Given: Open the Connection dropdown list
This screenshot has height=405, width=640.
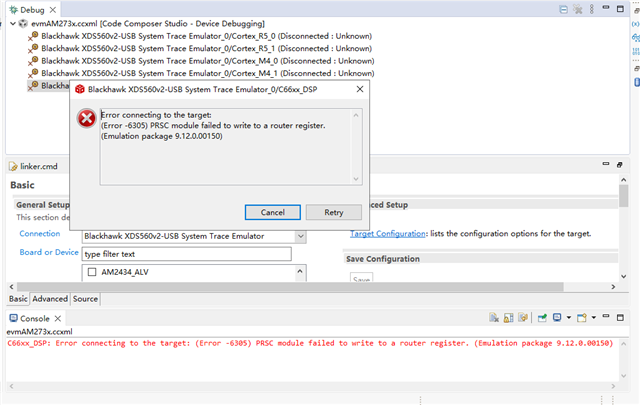Looking at the screenshot, I should pyautogui.click(x=300, y=236).
